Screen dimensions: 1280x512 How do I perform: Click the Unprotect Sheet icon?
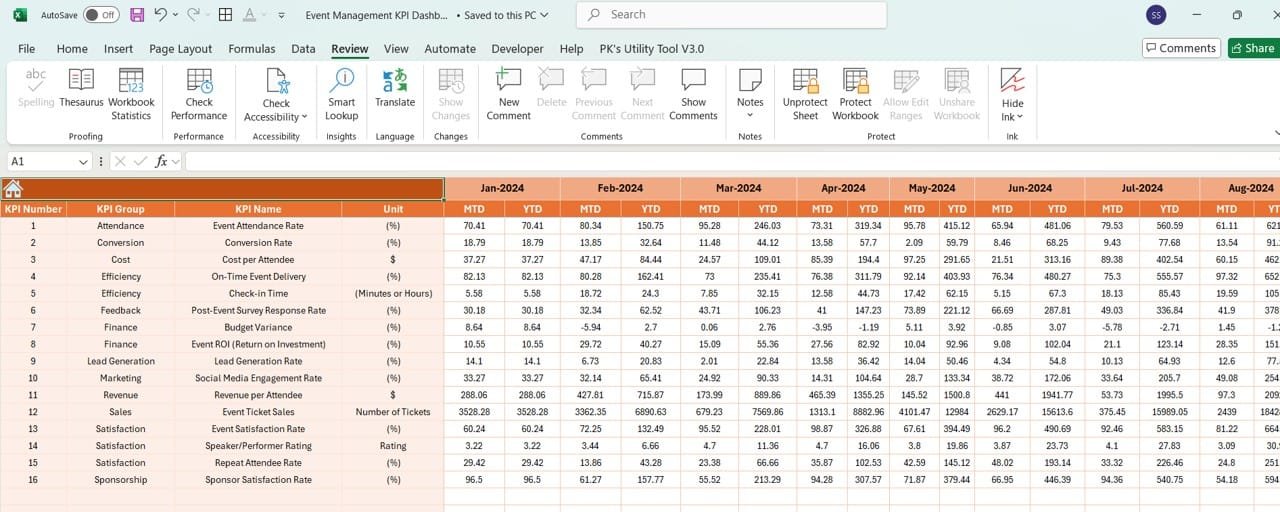pos(805,81)
